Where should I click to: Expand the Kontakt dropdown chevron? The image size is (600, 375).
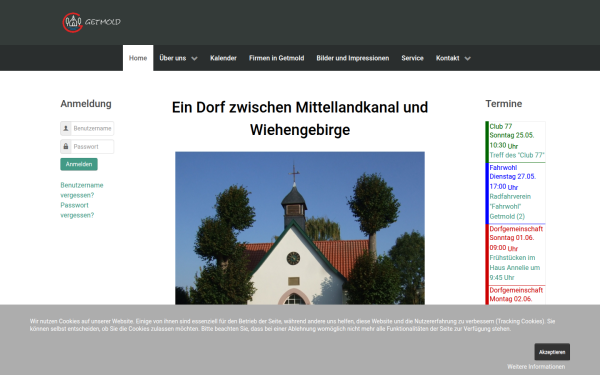tap(468, 59)
